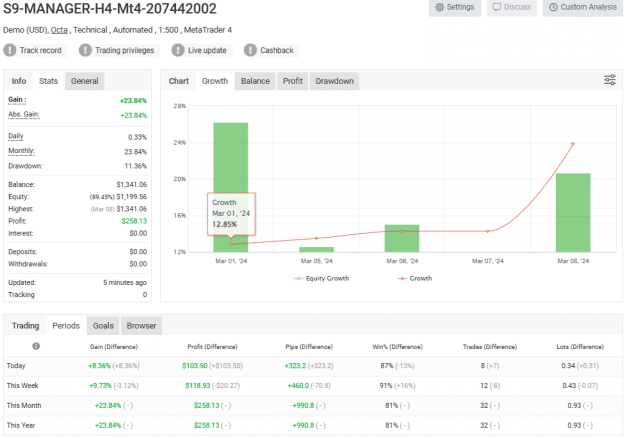
Task: Click the Discuss button
Action: pos(512,7)
